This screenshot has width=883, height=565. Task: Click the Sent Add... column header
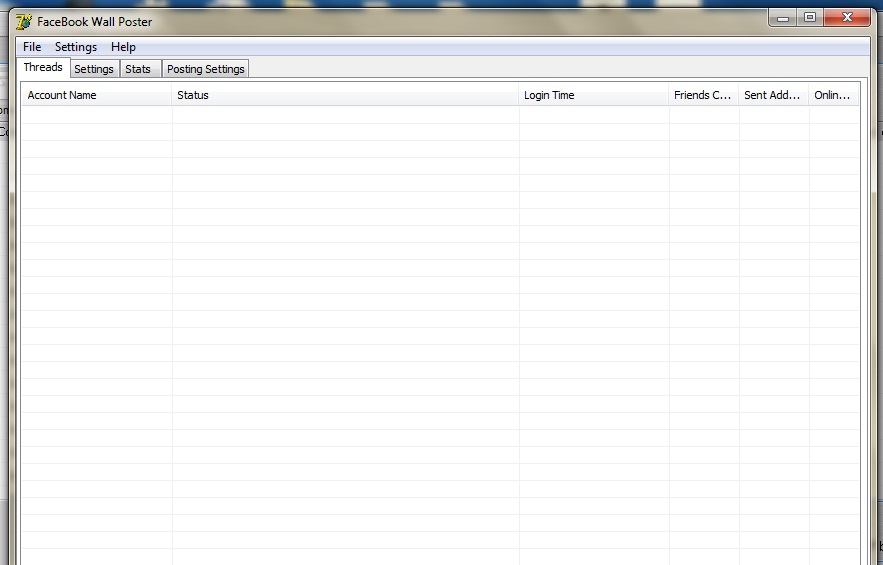(x=774, y=95)
